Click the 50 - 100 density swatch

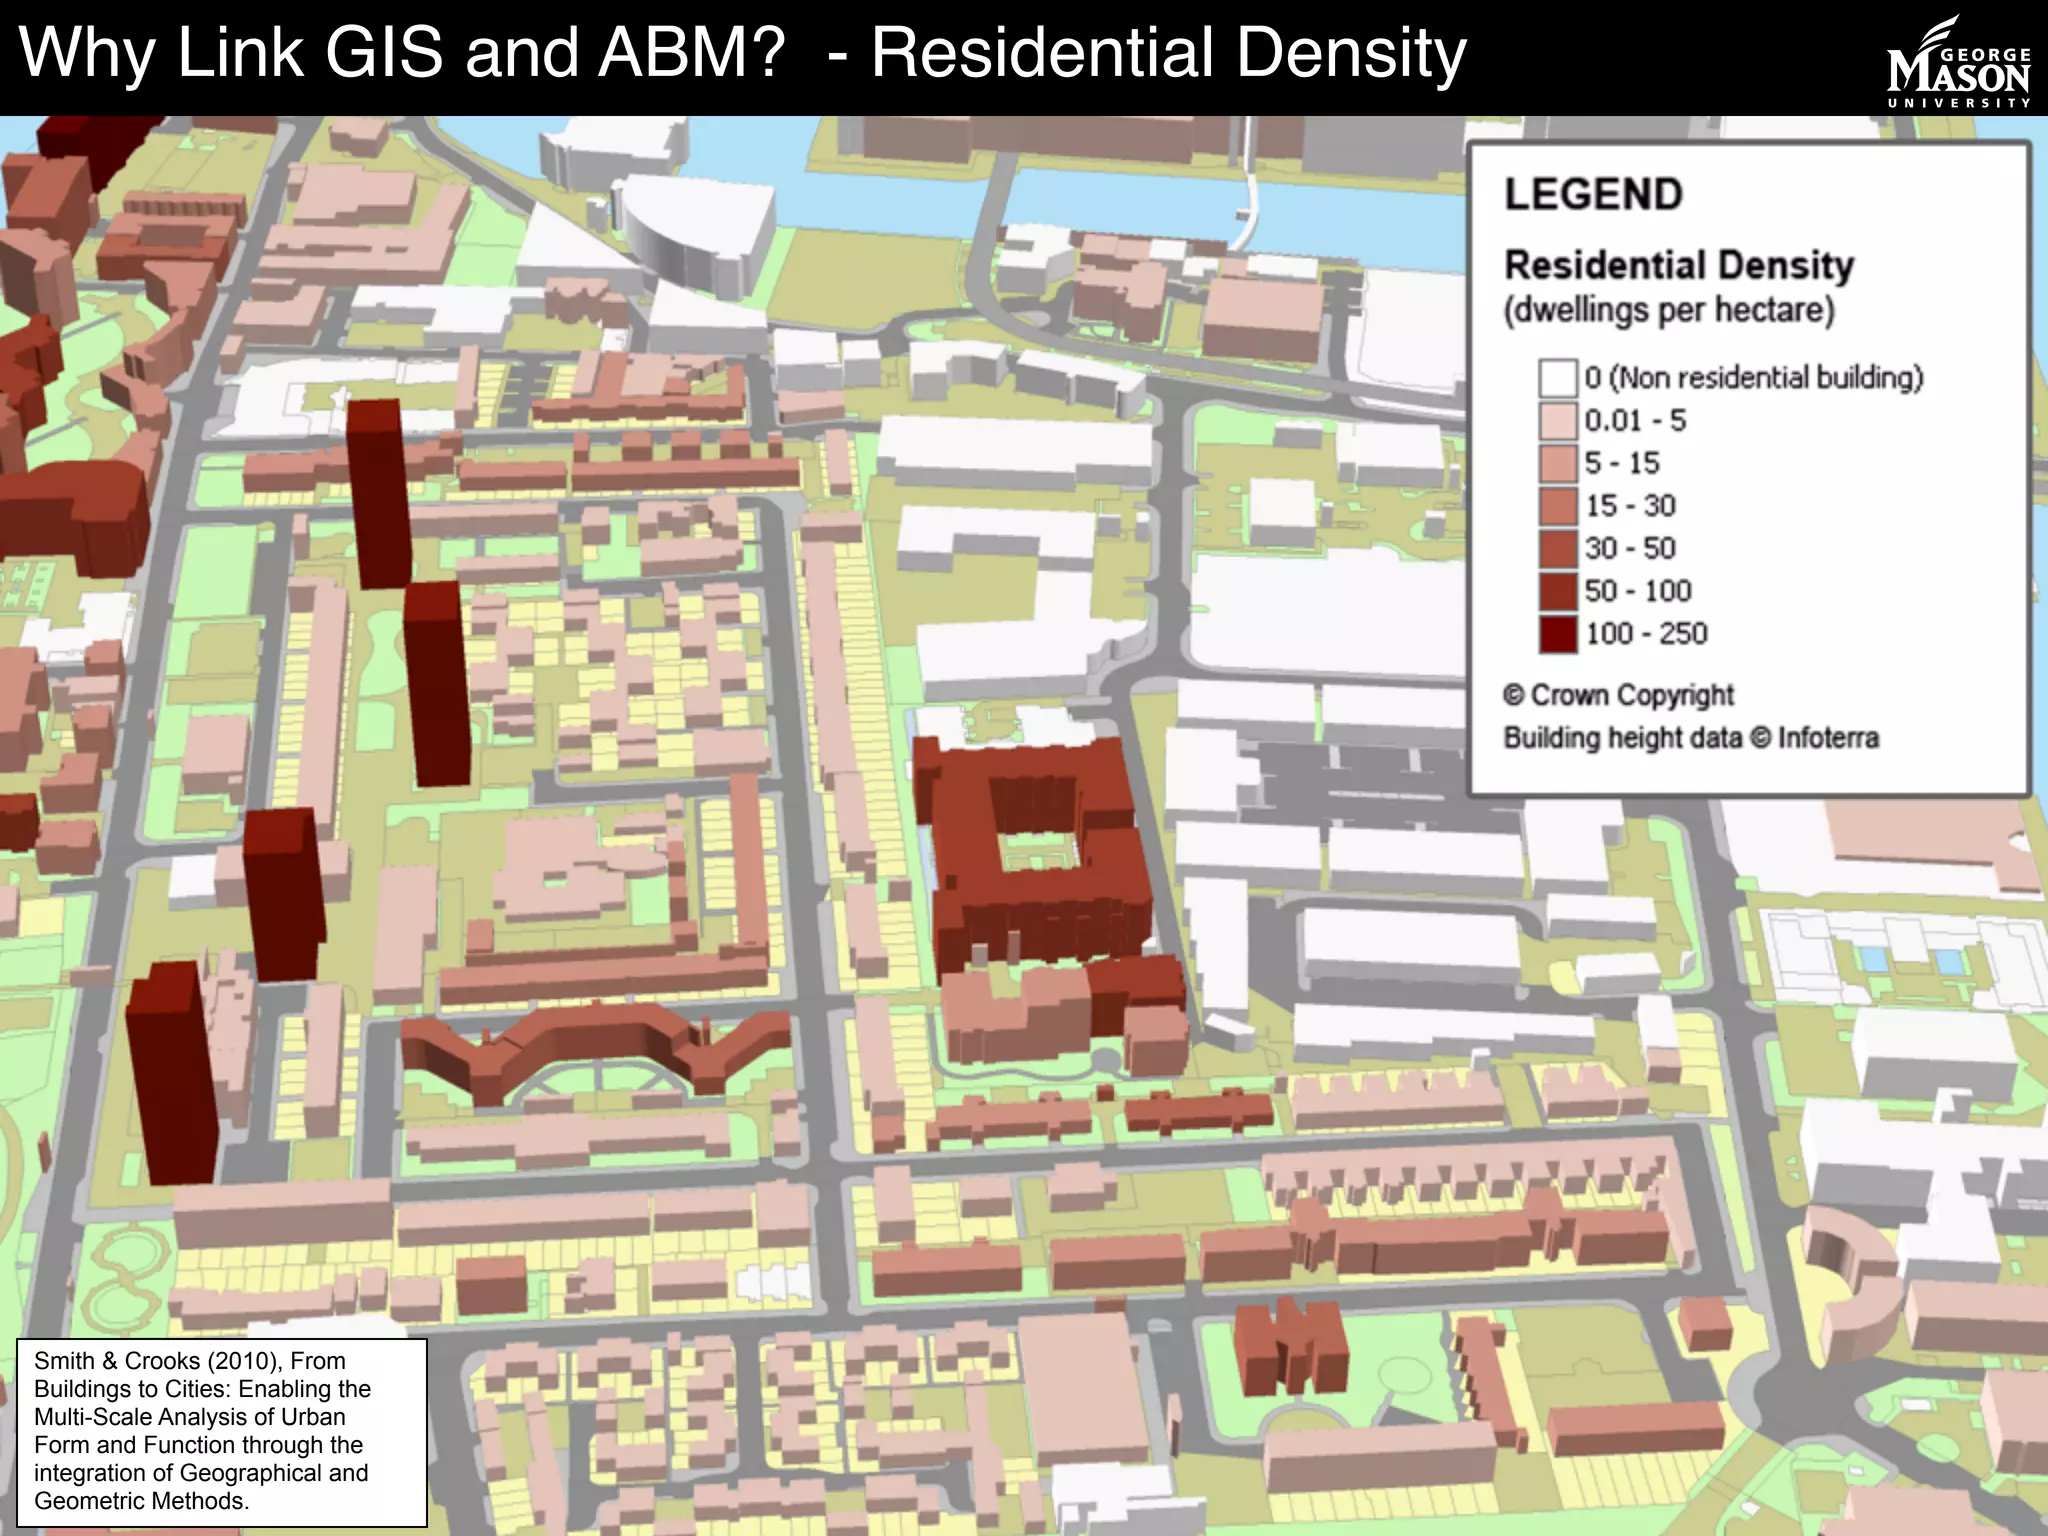[x=1558, y=591]
